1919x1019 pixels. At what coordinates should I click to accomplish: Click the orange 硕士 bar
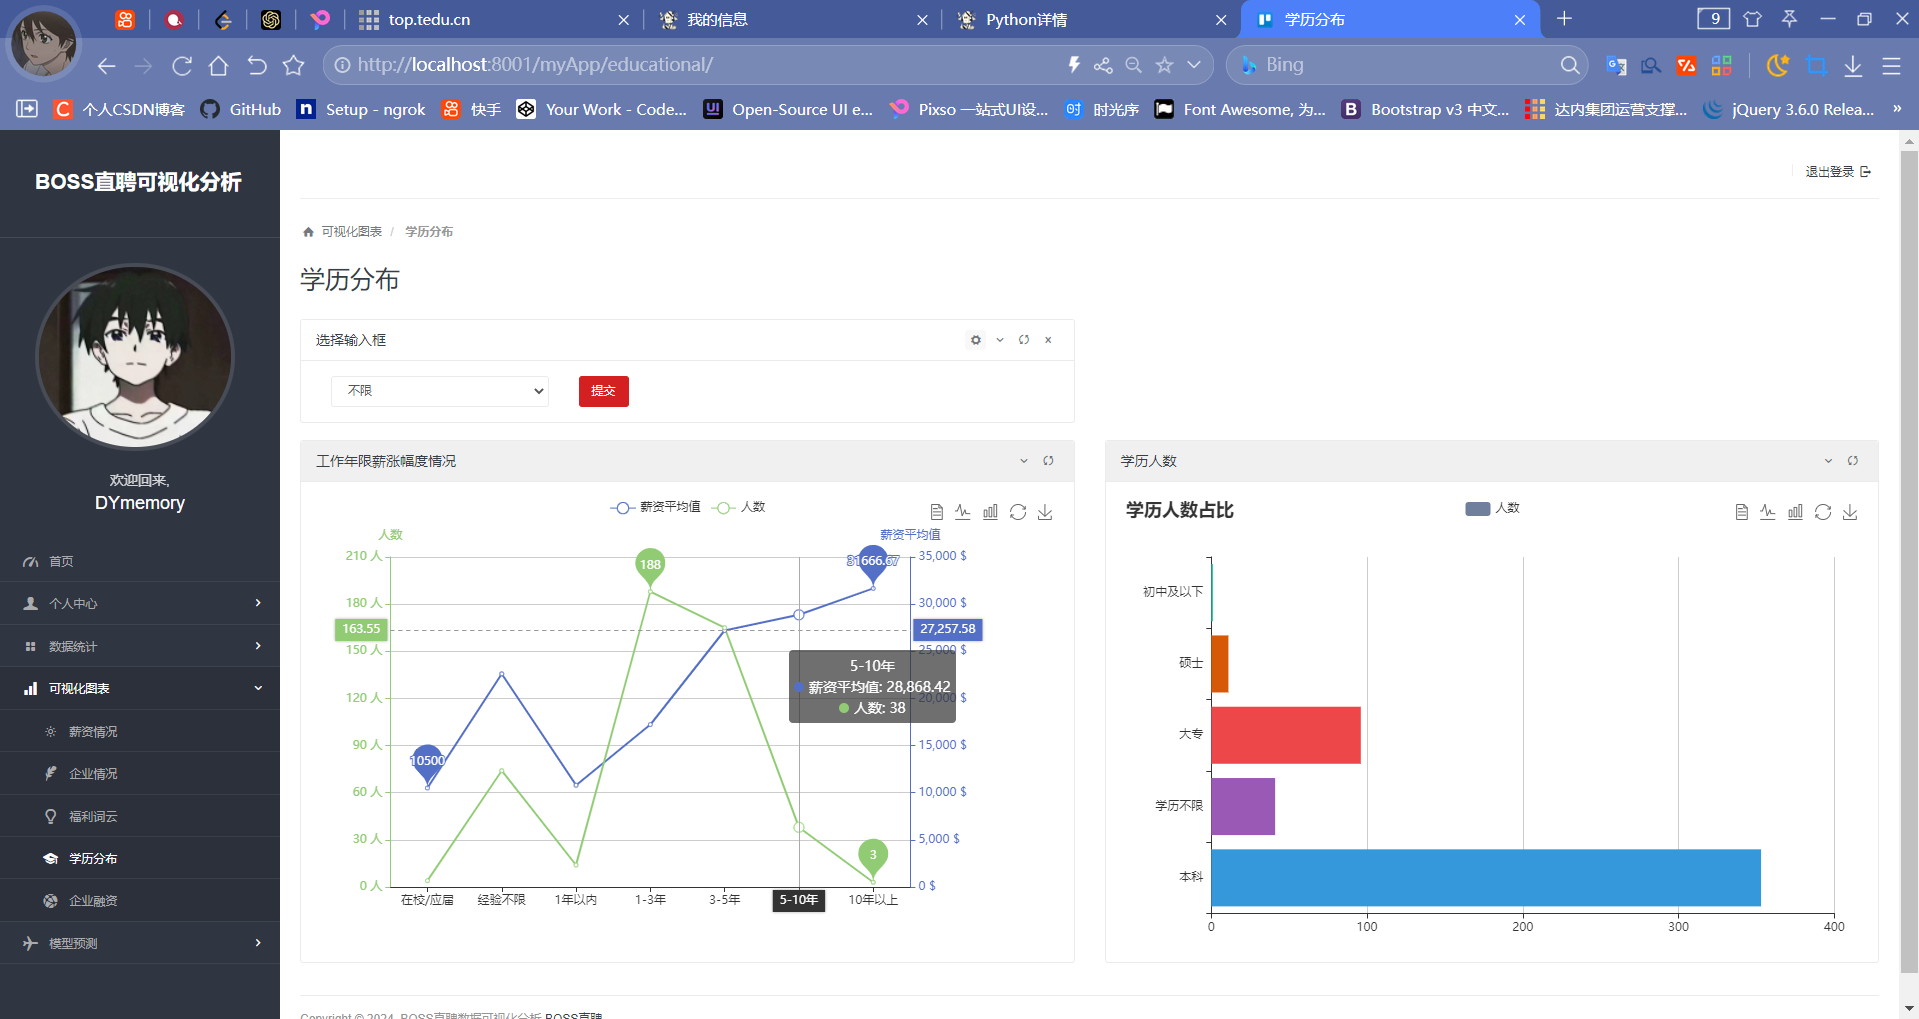(1220, 664)
